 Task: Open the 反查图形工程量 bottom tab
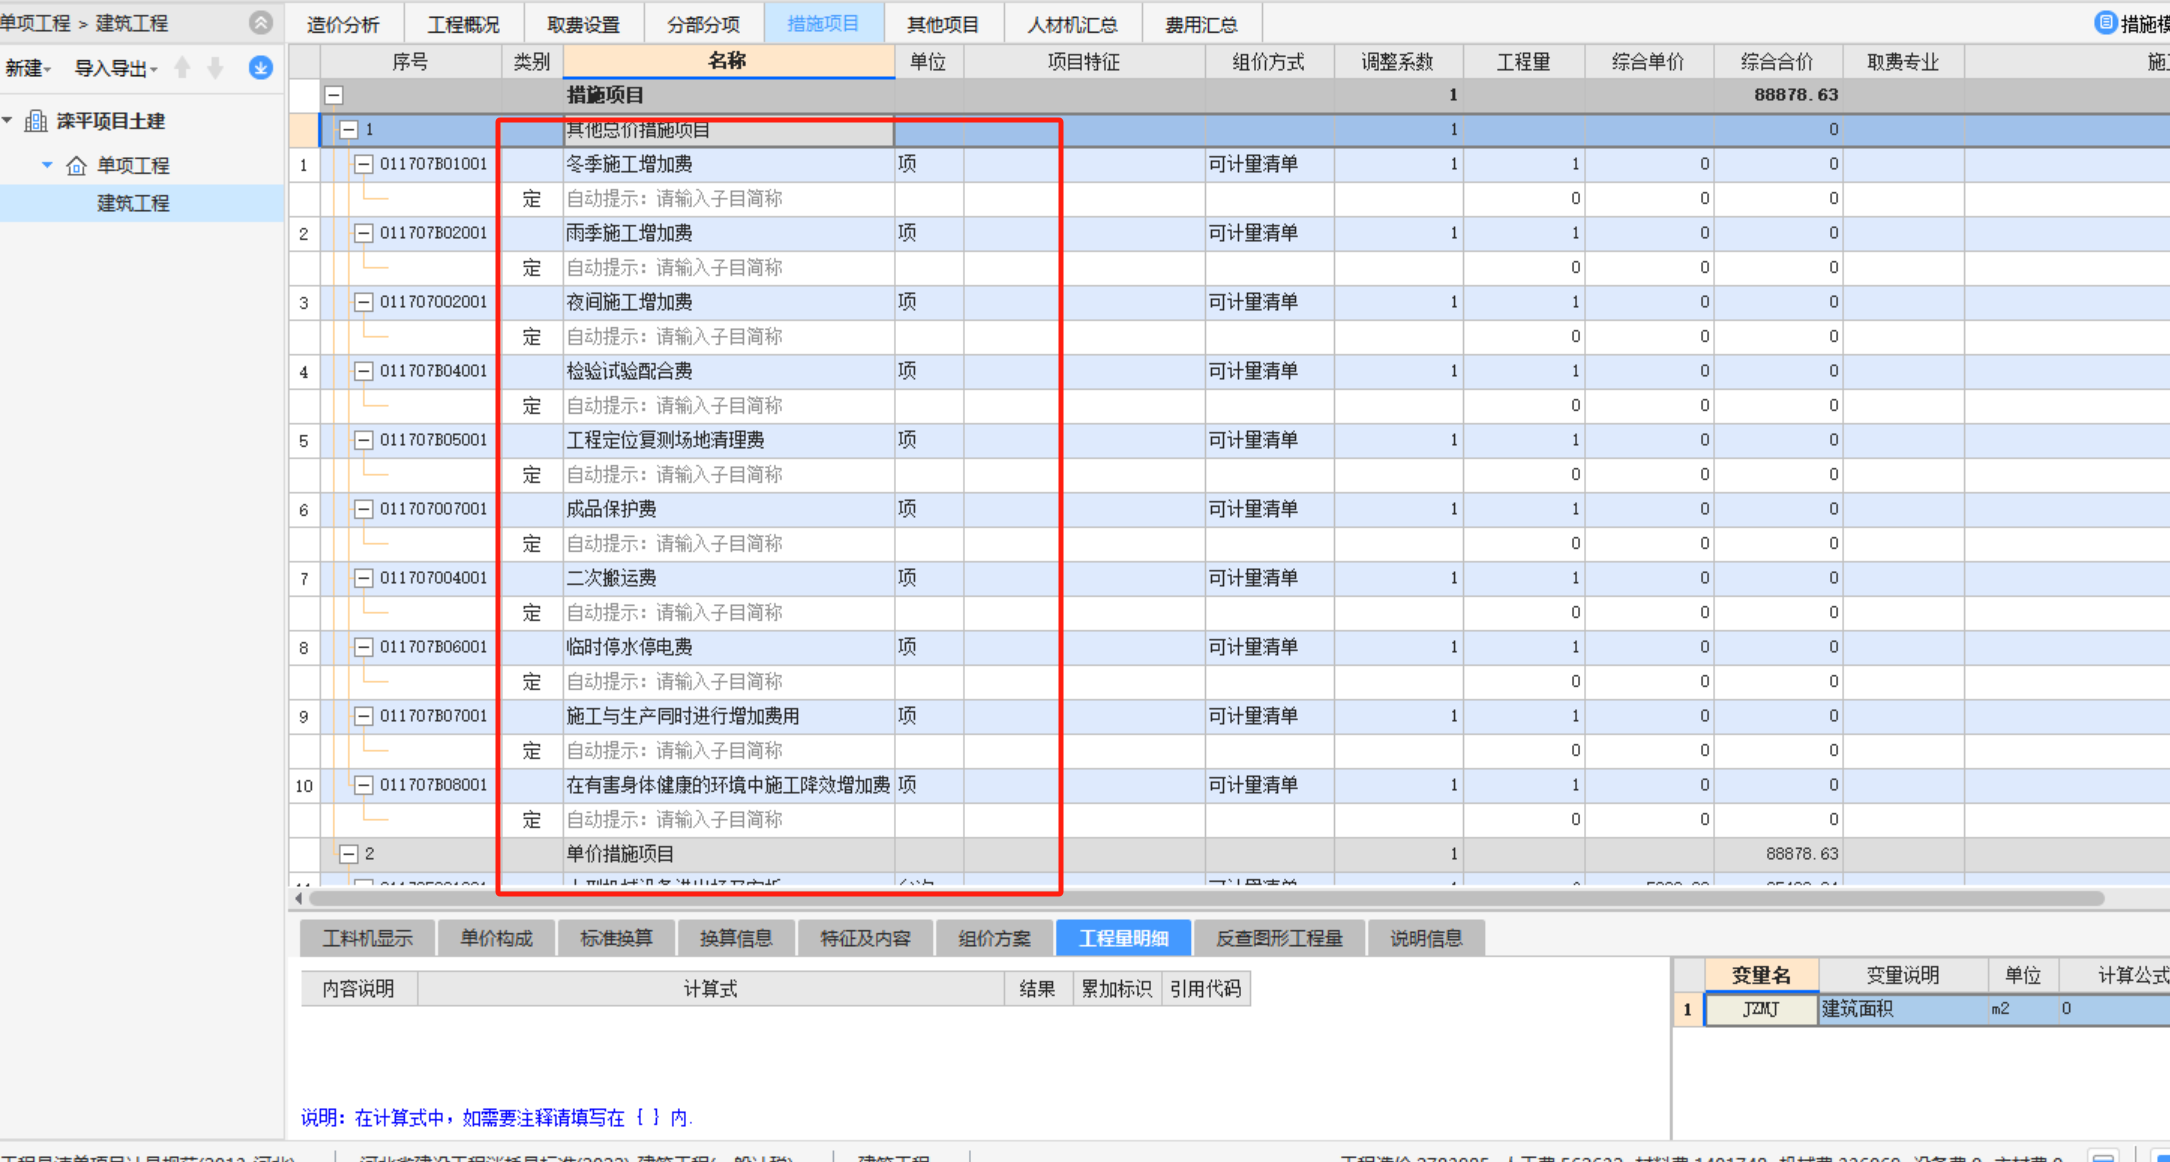1279,938
